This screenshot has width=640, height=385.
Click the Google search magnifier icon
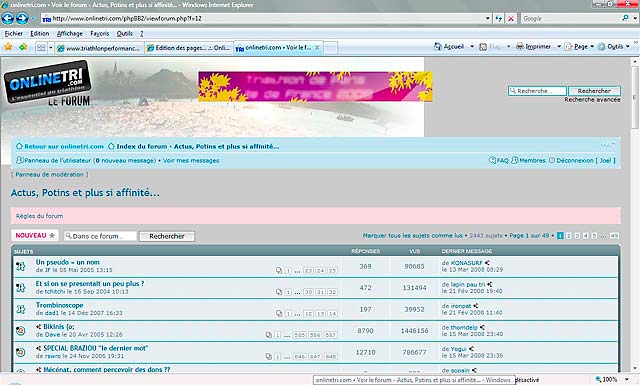point(625,18)
